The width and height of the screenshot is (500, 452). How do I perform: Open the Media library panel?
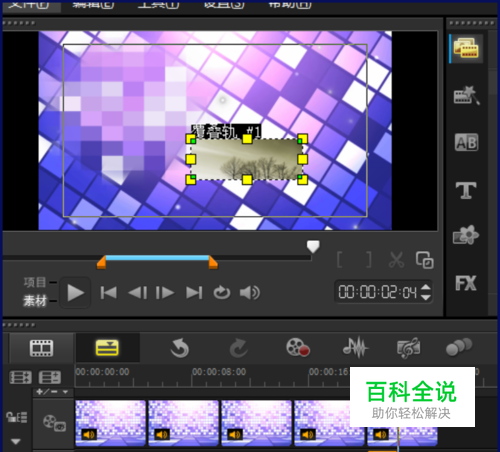466,48
